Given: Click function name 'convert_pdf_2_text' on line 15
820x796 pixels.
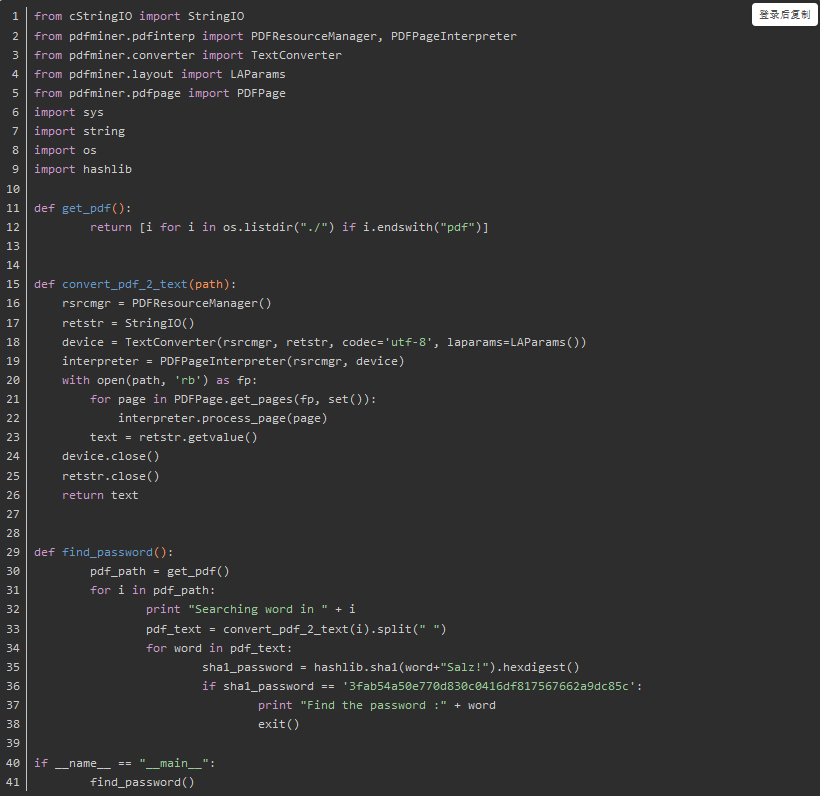Looking at the screenshot, I should [124, 284].
